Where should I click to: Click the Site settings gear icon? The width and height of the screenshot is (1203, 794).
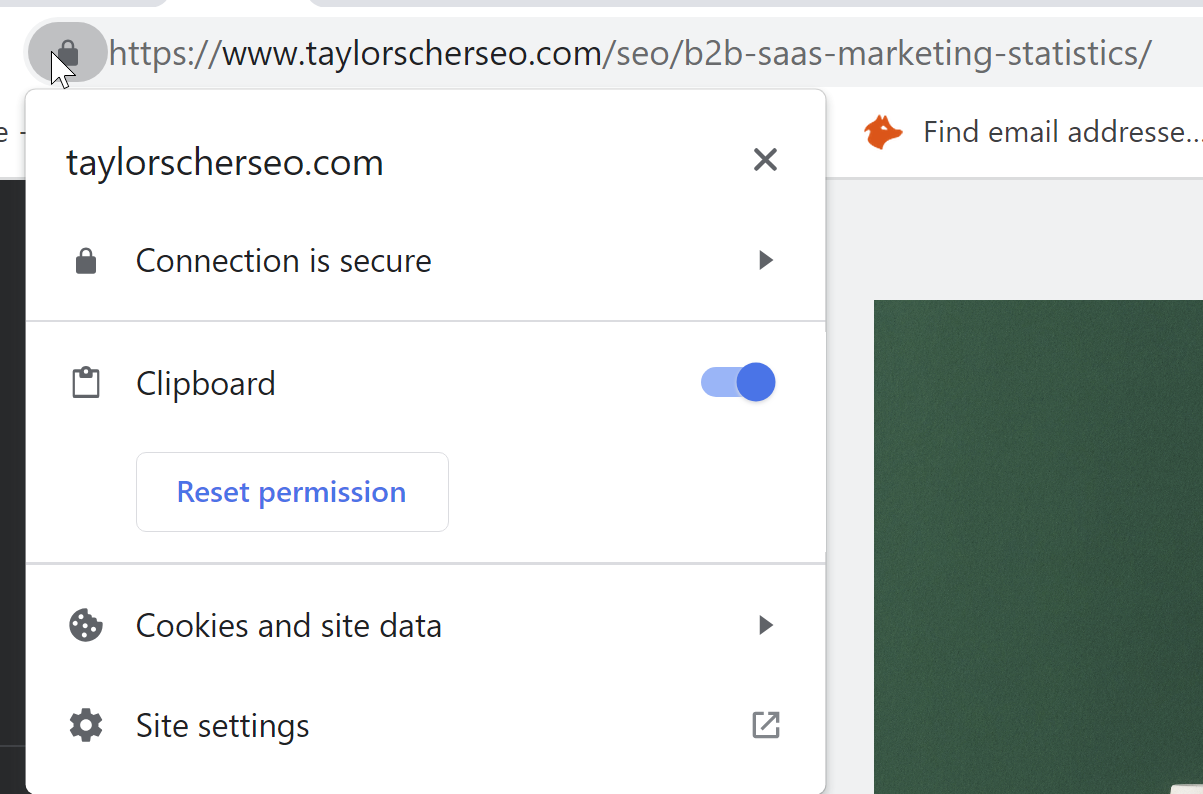coord(86,725)
